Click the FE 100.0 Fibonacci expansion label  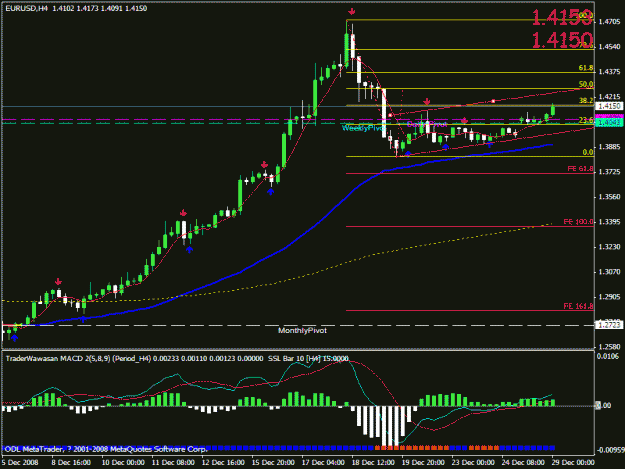(x=578, y=222)
